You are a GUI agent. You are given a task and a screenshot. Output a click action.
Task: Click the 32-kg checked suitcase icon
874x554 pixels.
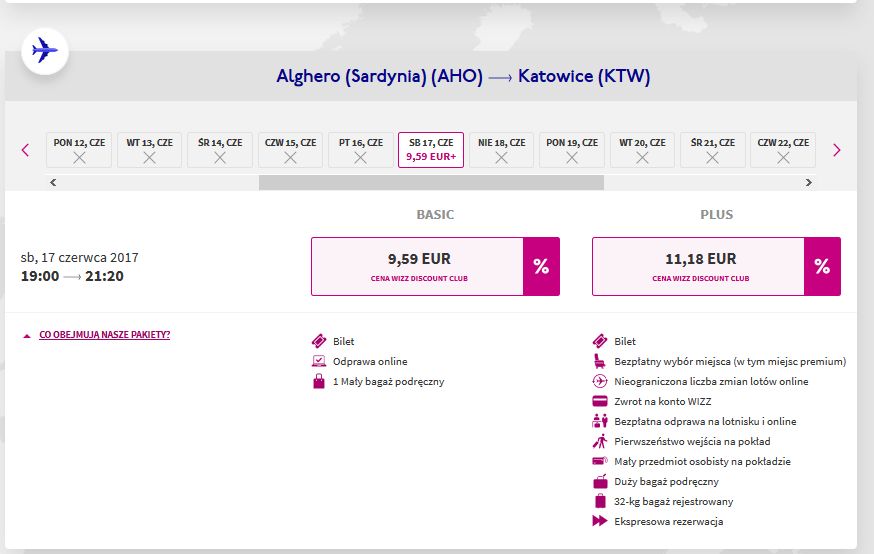(600, 501)
